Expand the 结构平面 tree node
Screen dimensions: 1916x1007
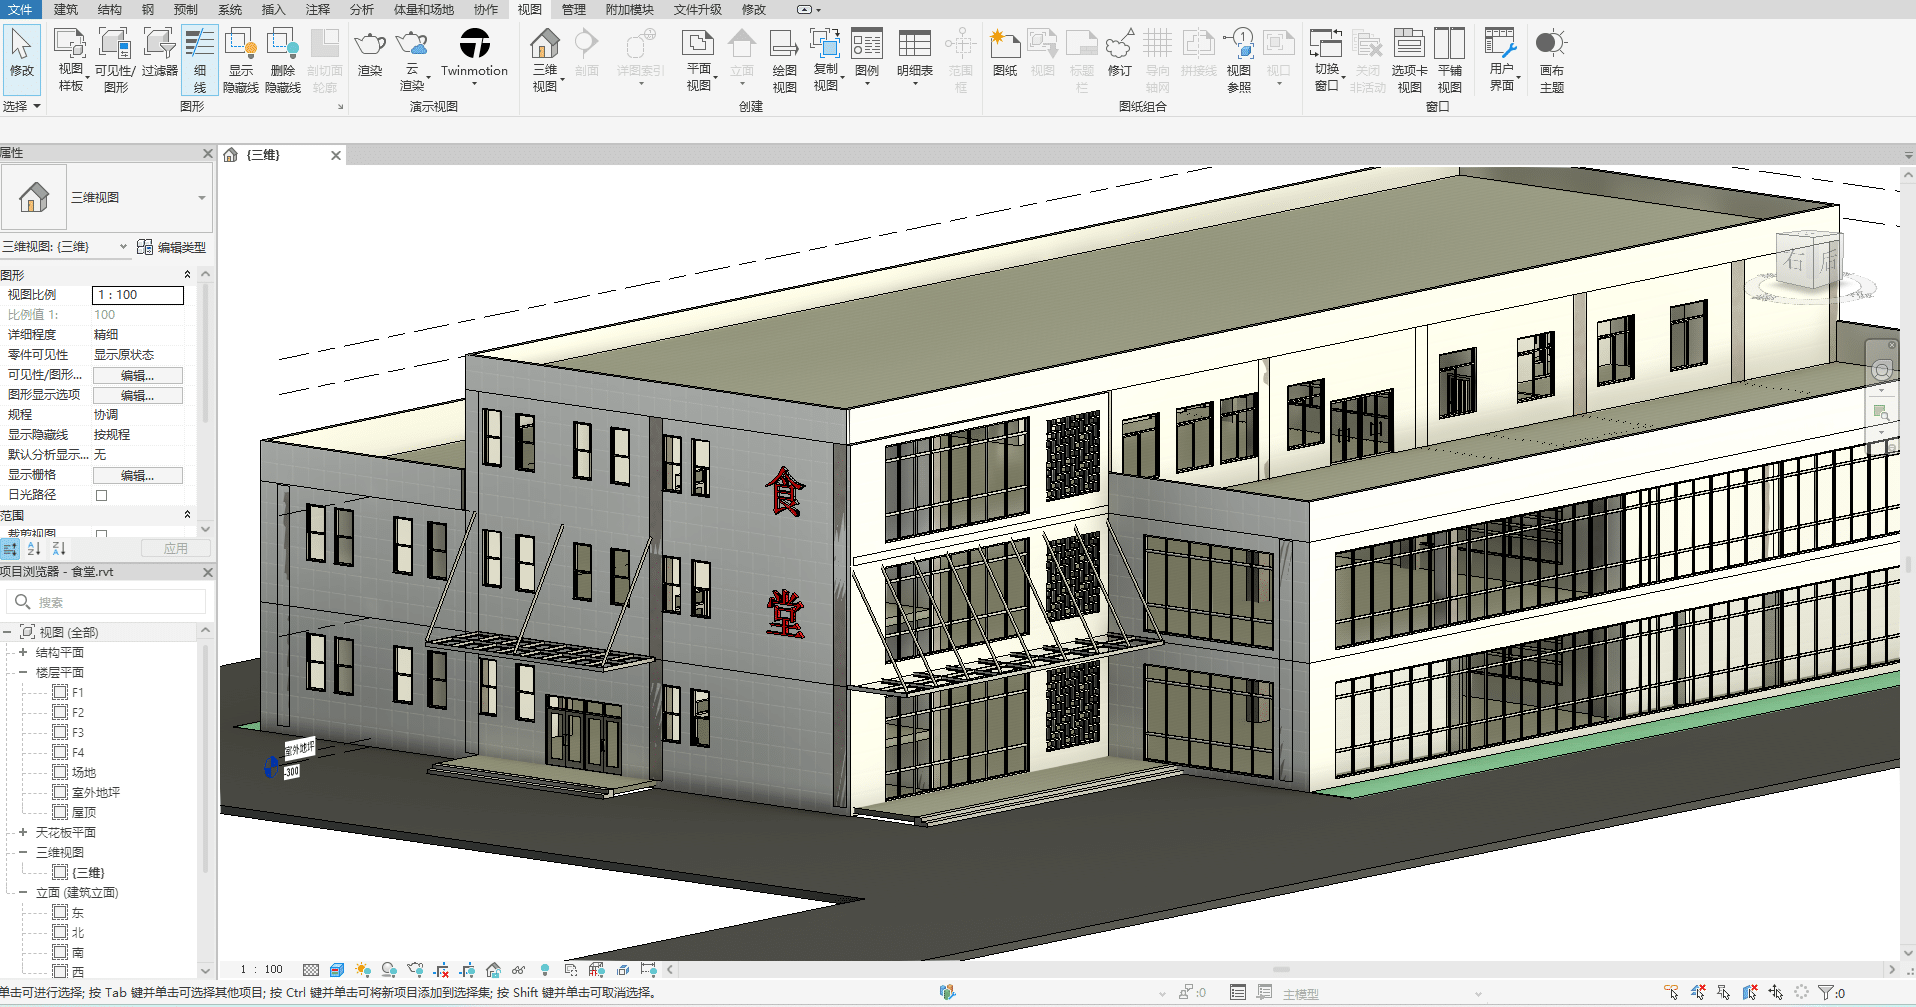coord(23,652)
